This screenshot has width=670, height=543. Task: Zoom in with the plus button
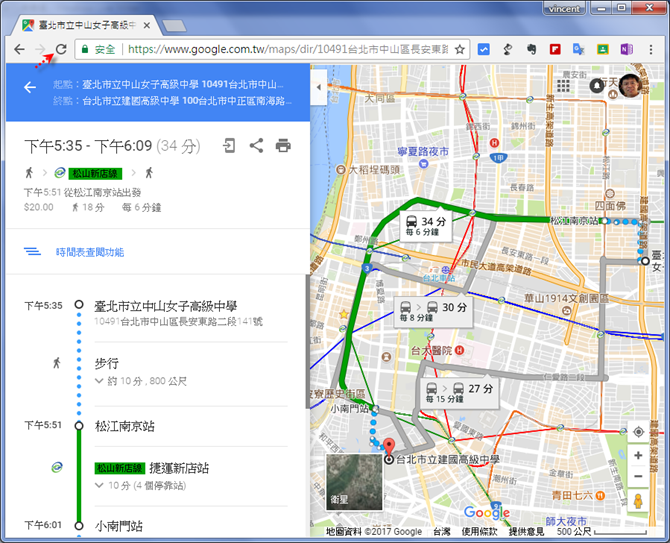coord(638,455)
